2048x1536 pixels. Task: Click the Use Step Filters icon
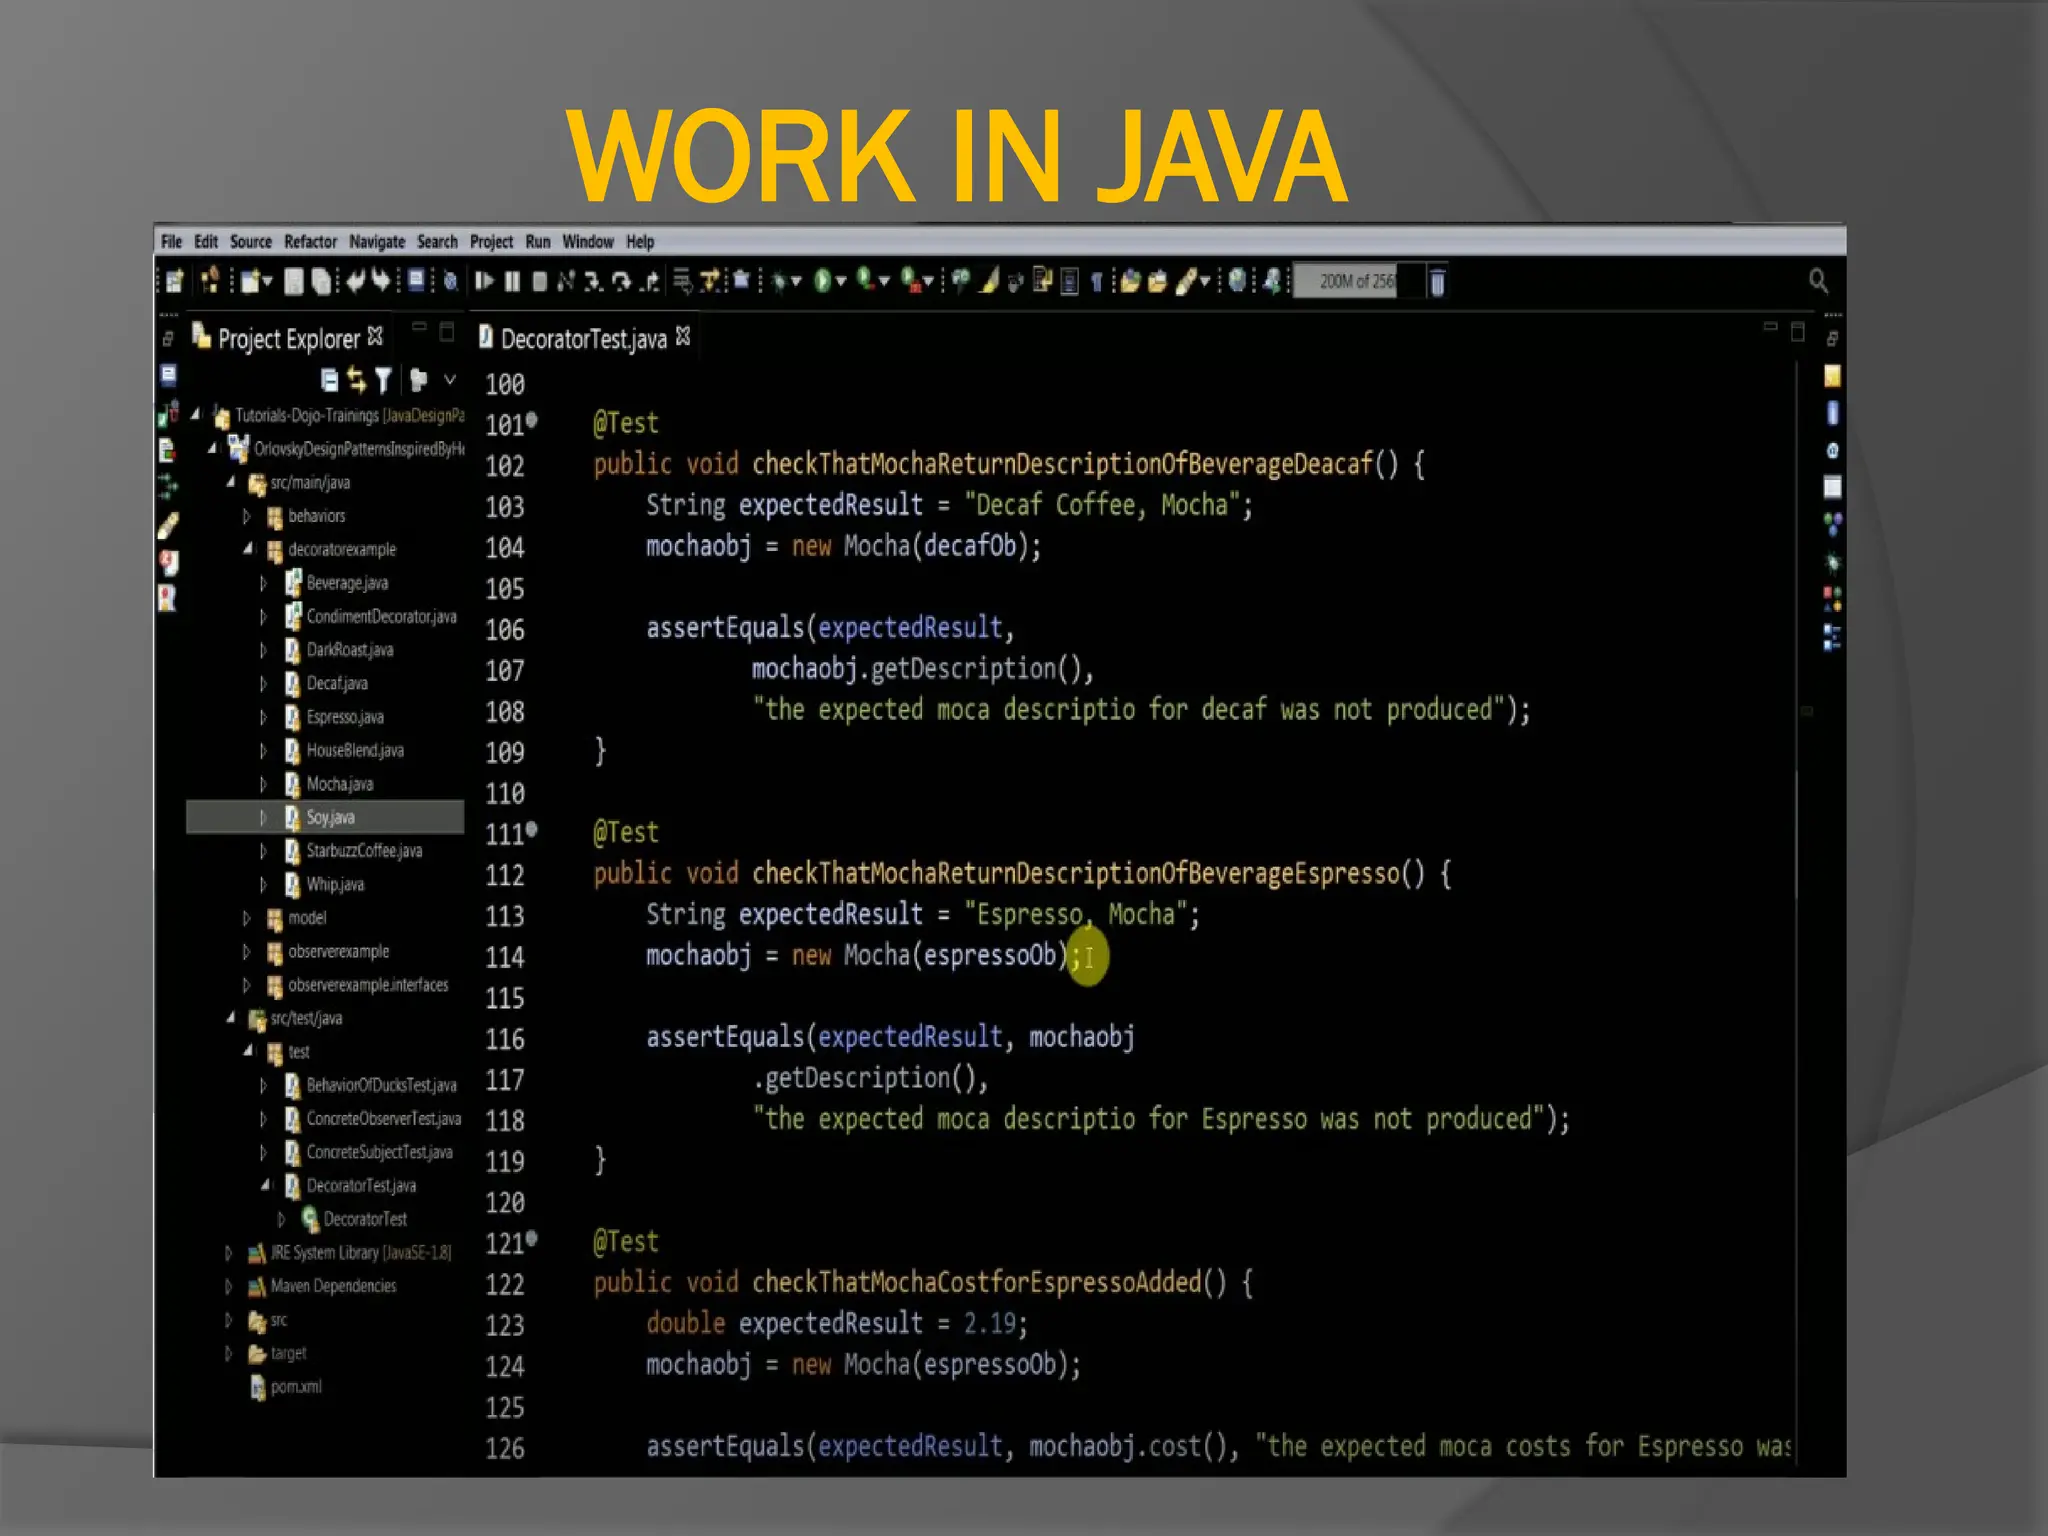tap(708, 281)
